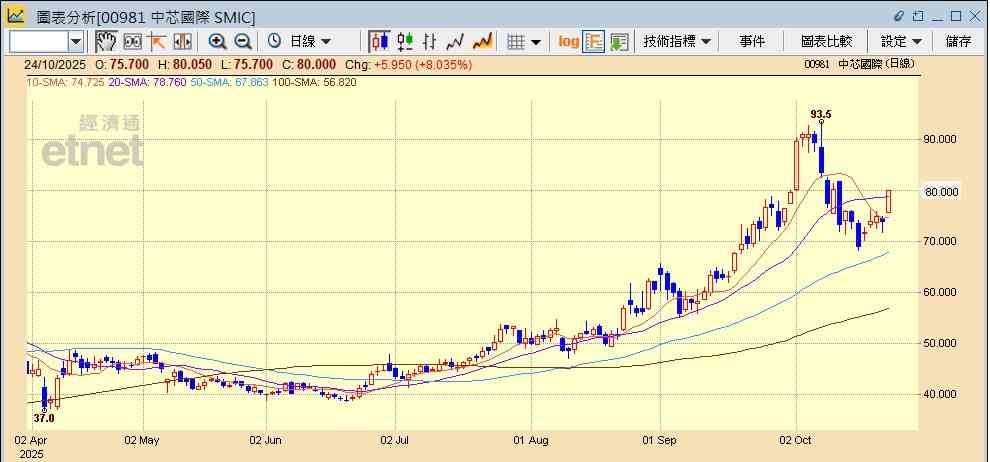Click the 事件 button

pos(752,41)
